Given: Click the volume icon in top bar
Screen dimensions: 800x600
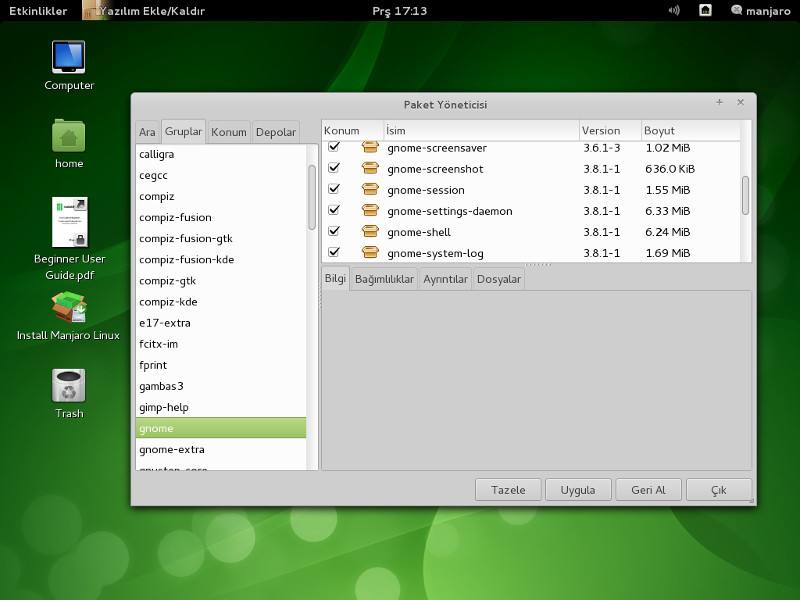Looking at the screenshot, I should [x=674, y=11].
